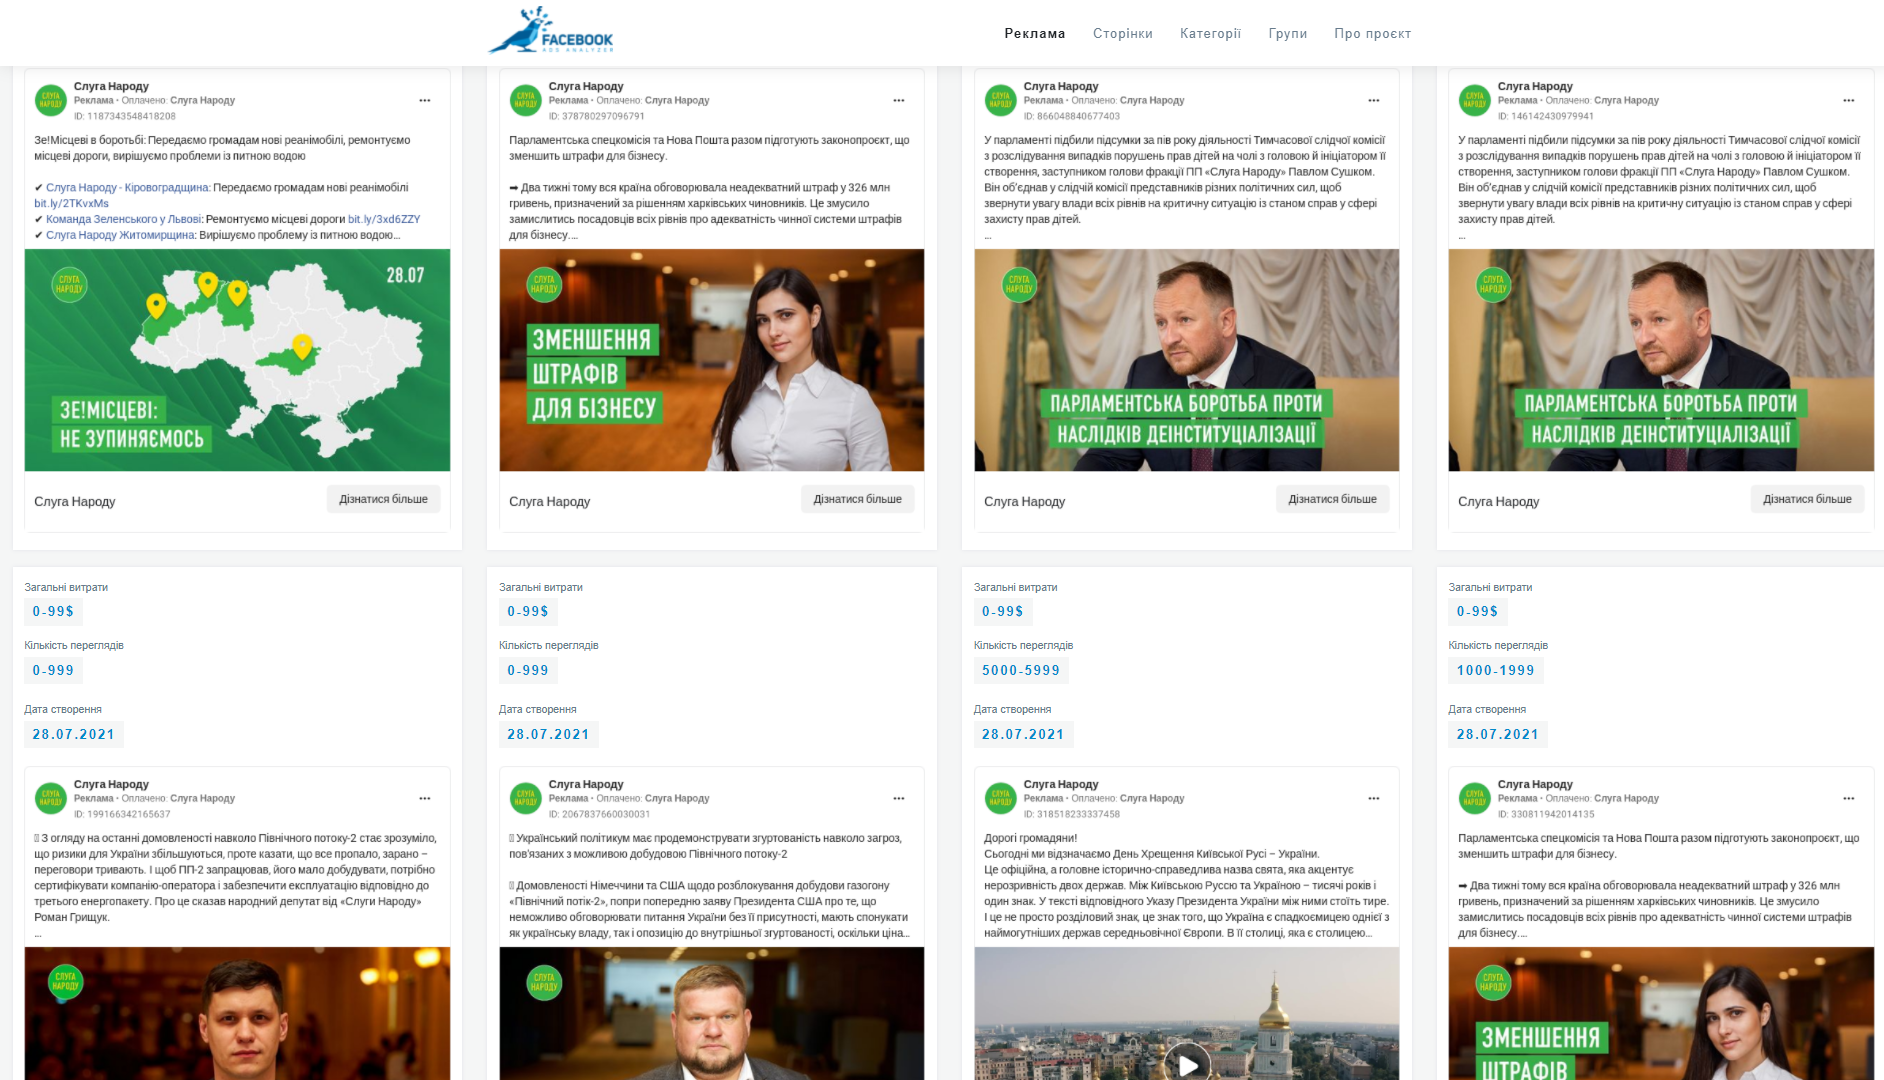Click Дізнатися більше under Зменшення штрафів ad

coord(857,499)
